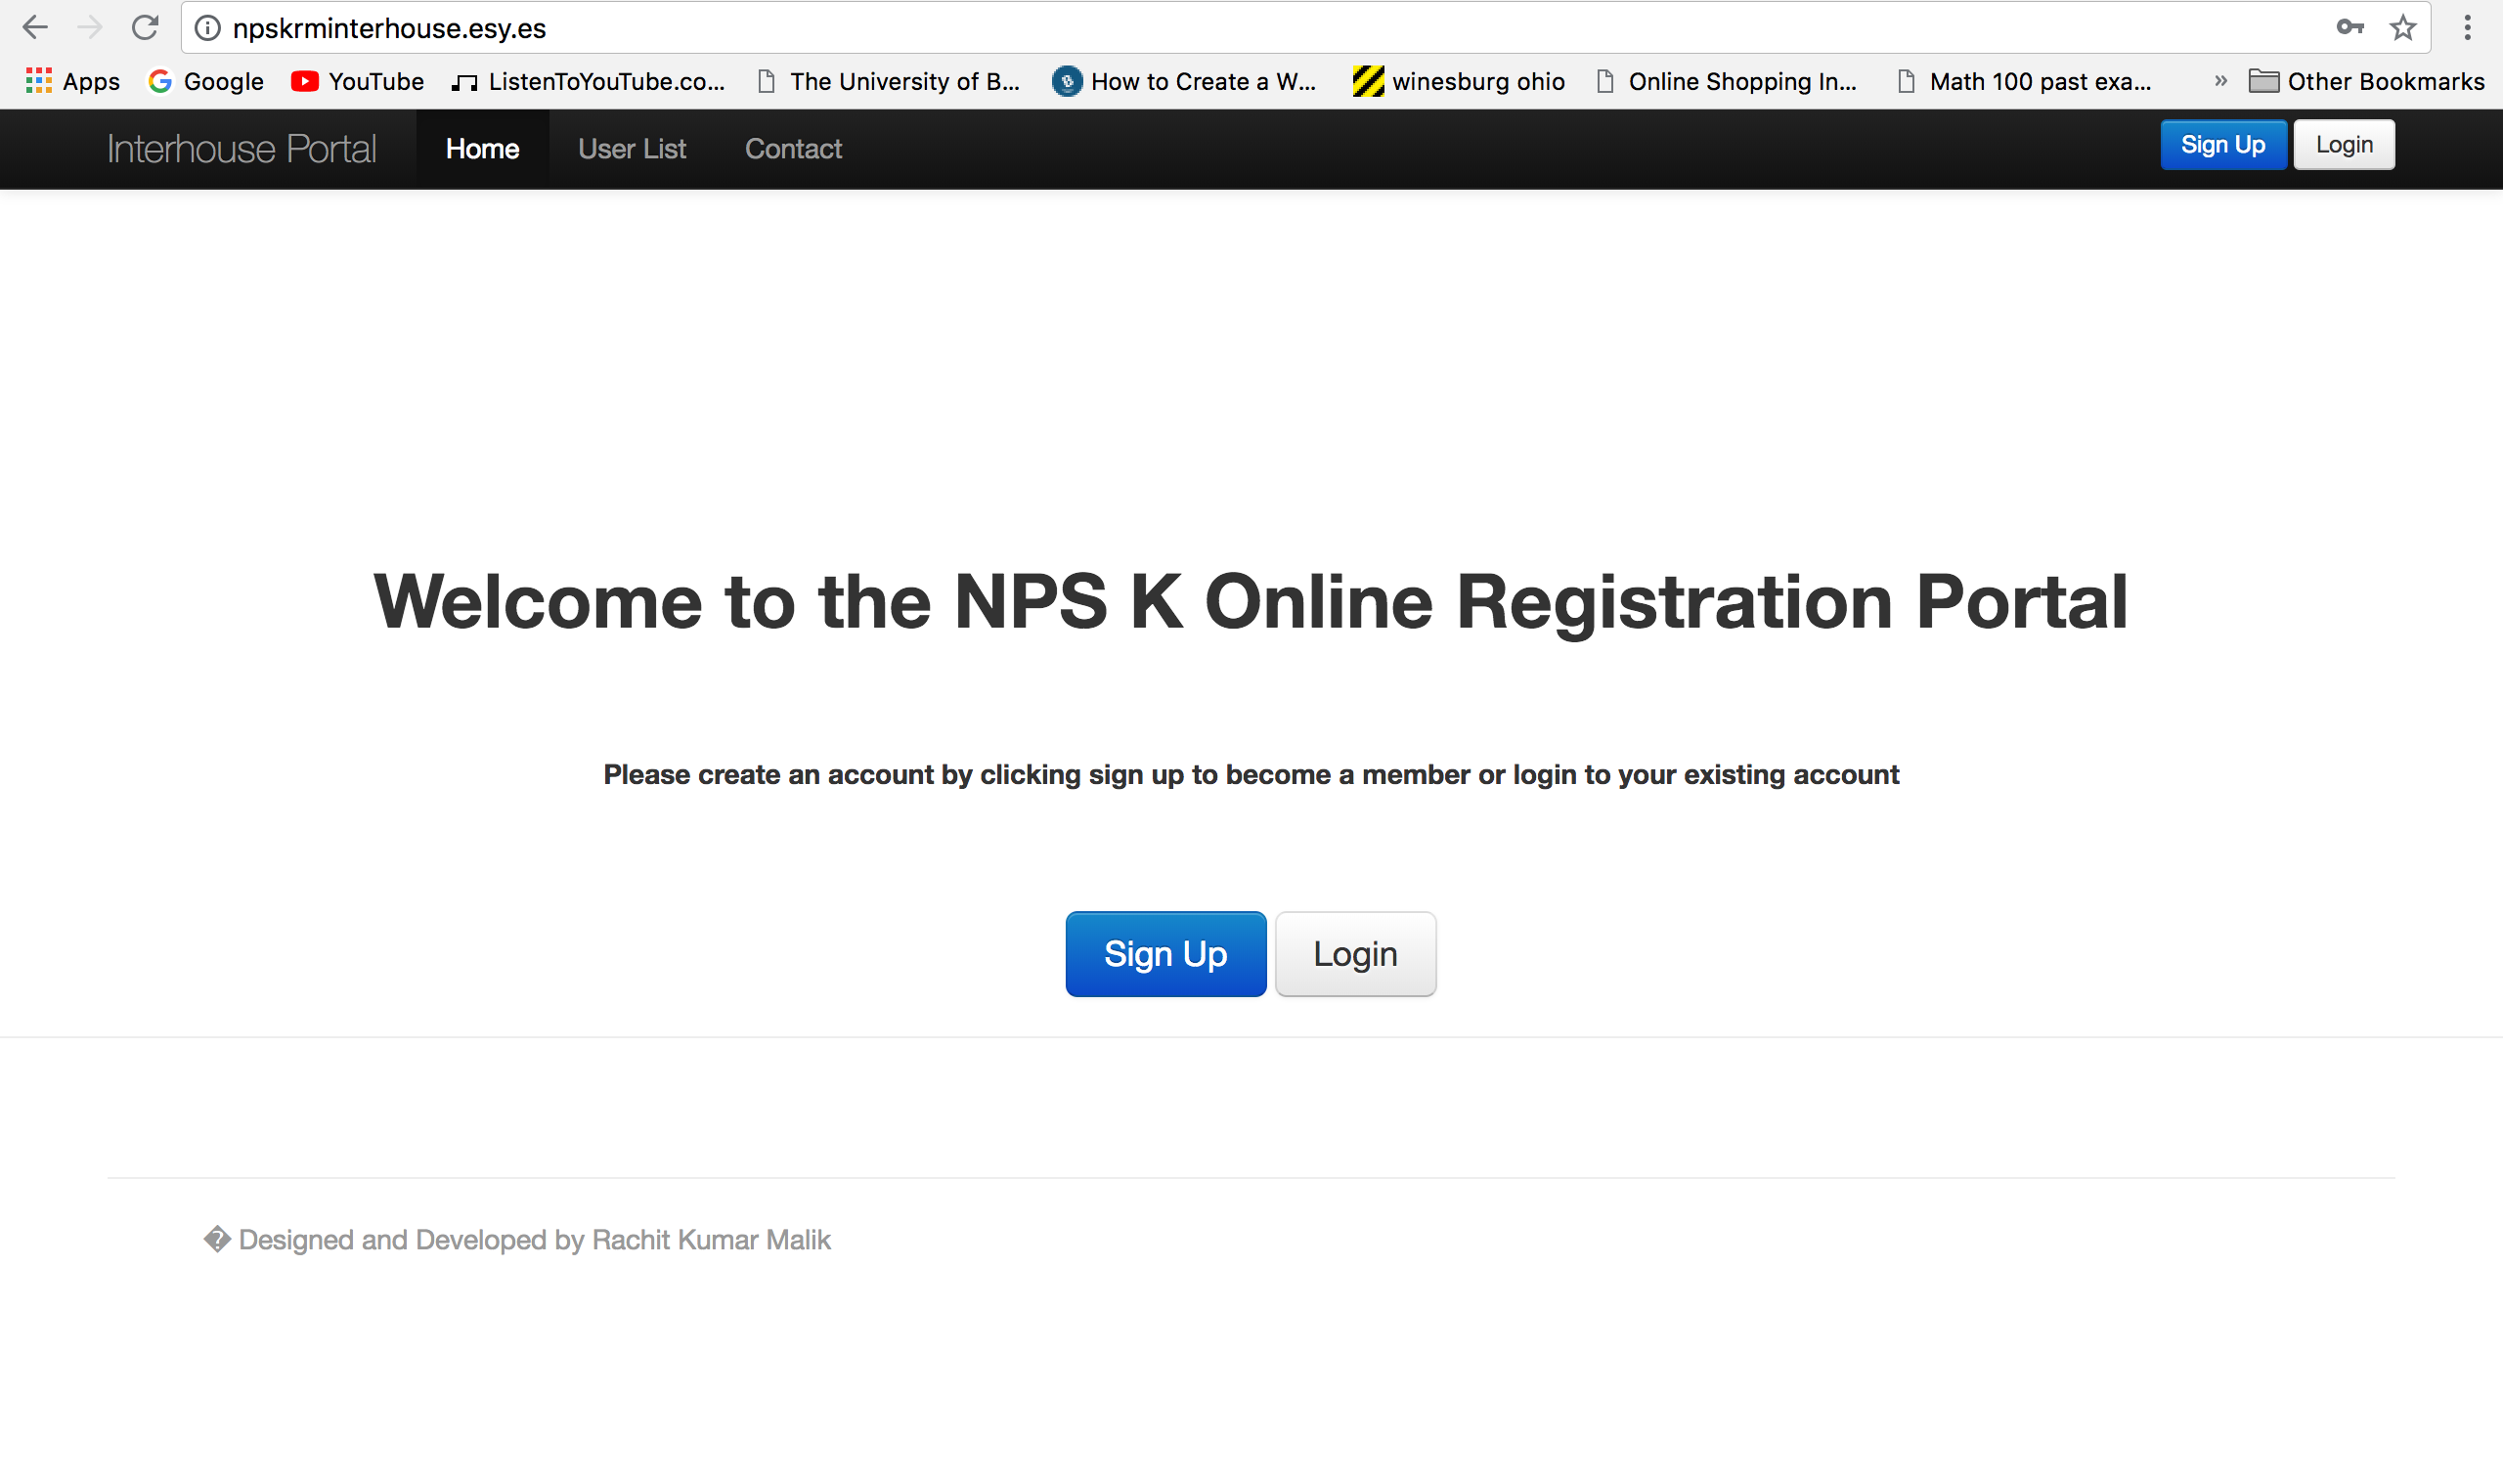This screenshot has width=2503, height=1484.
Task: Click the large center Login button
Action: (x=1355, y=954)
